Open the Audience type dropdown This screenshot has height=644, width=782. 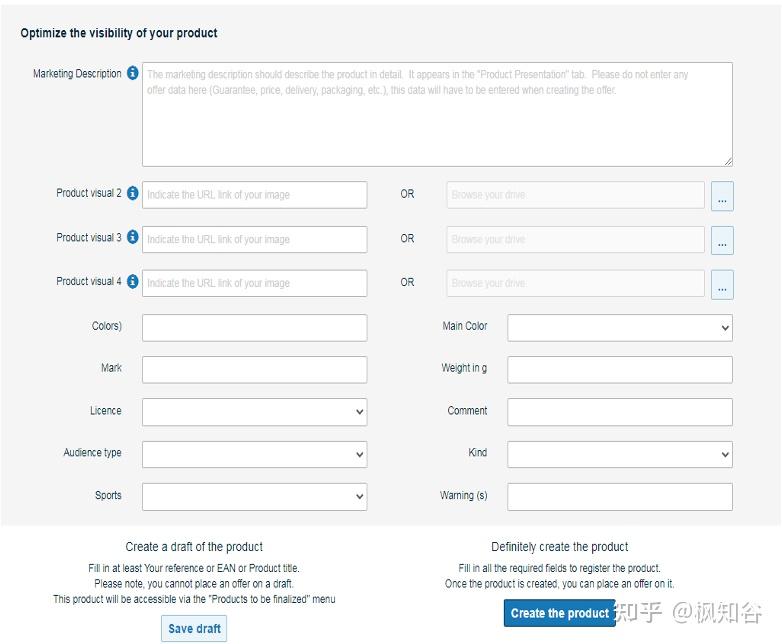pos(254,454)
